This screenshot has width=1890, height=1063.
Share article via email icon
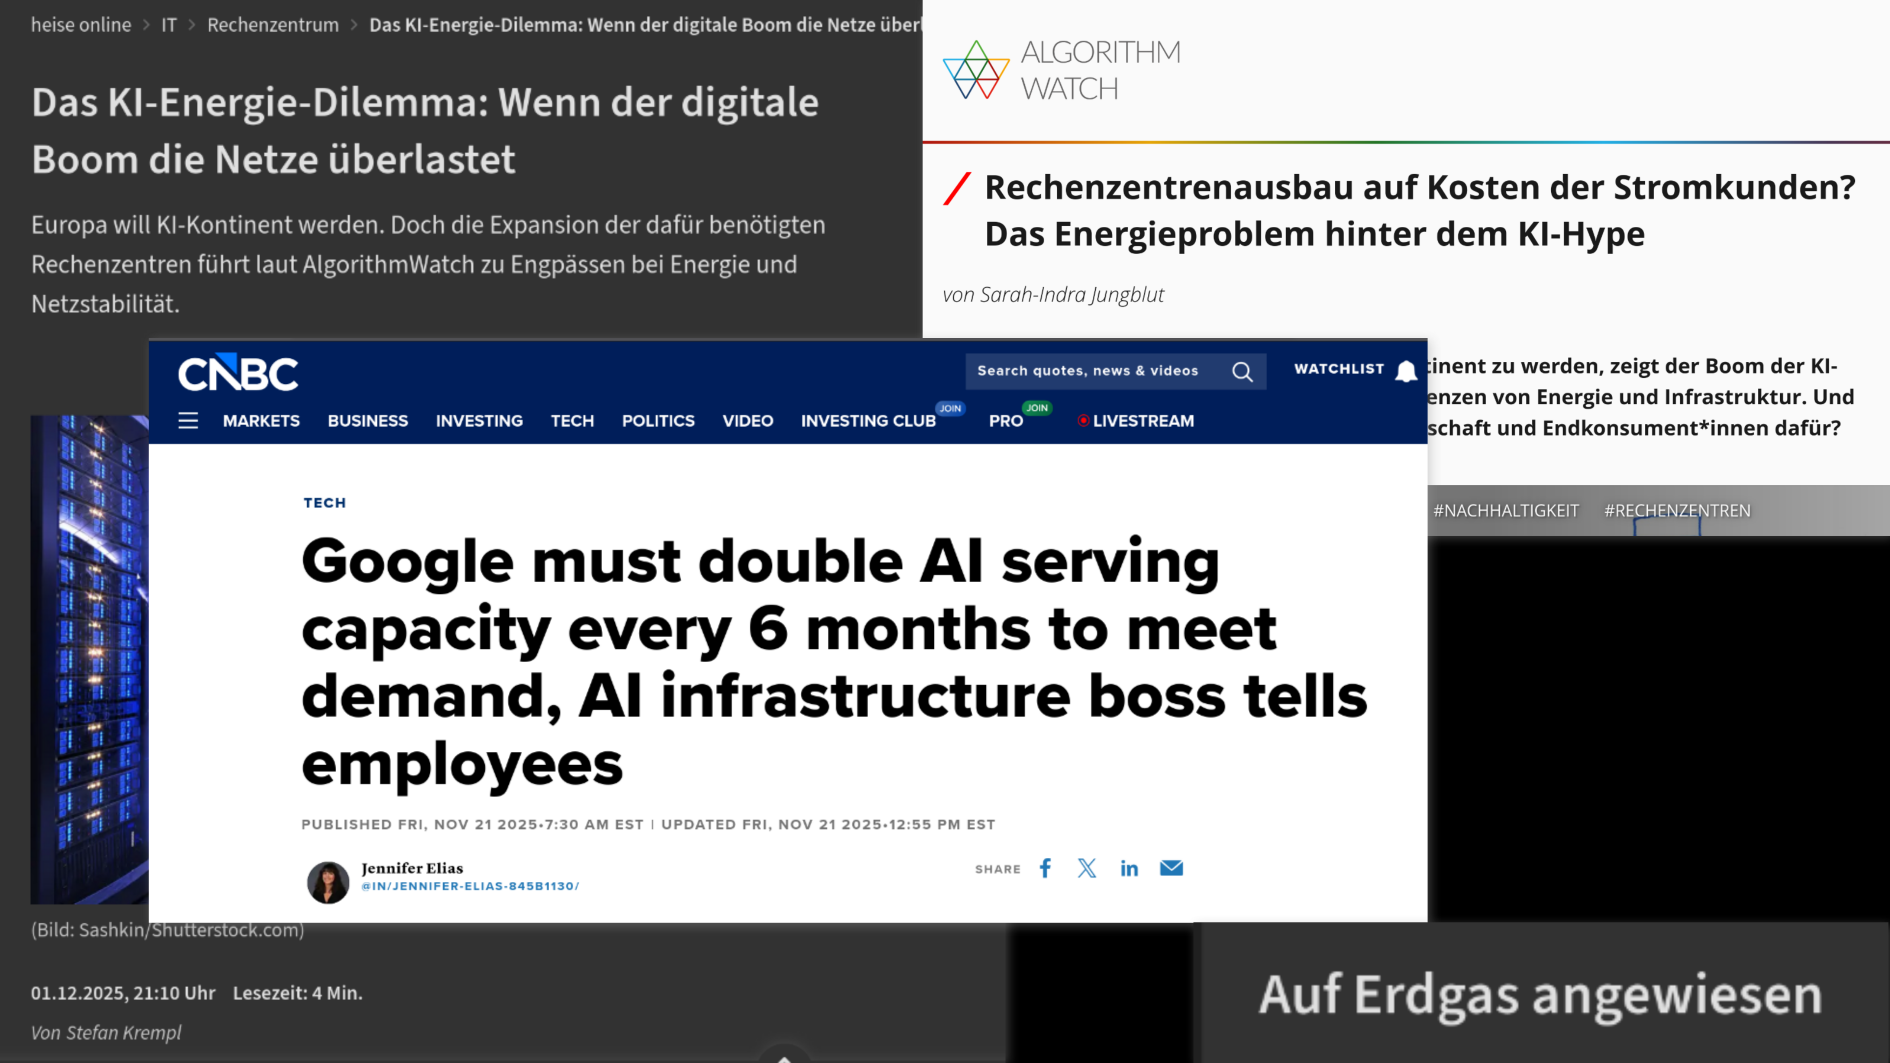point(1171,868)
